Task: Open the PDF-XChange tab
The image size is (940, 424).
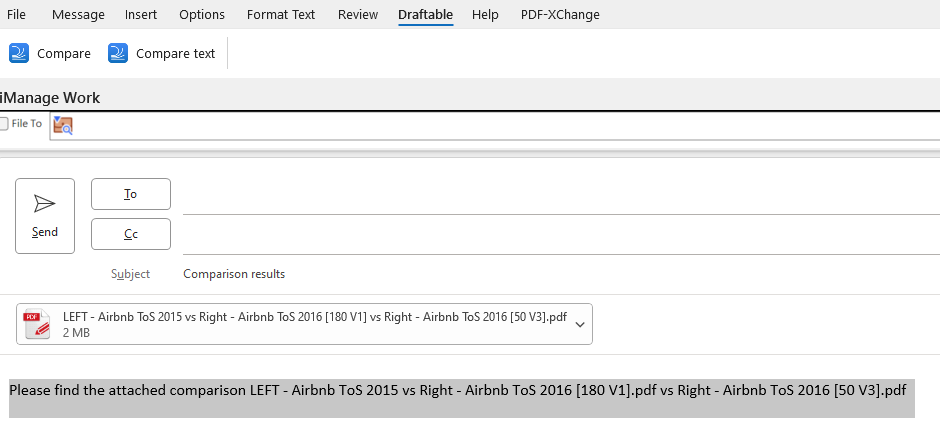Action: tap(560, 14)
